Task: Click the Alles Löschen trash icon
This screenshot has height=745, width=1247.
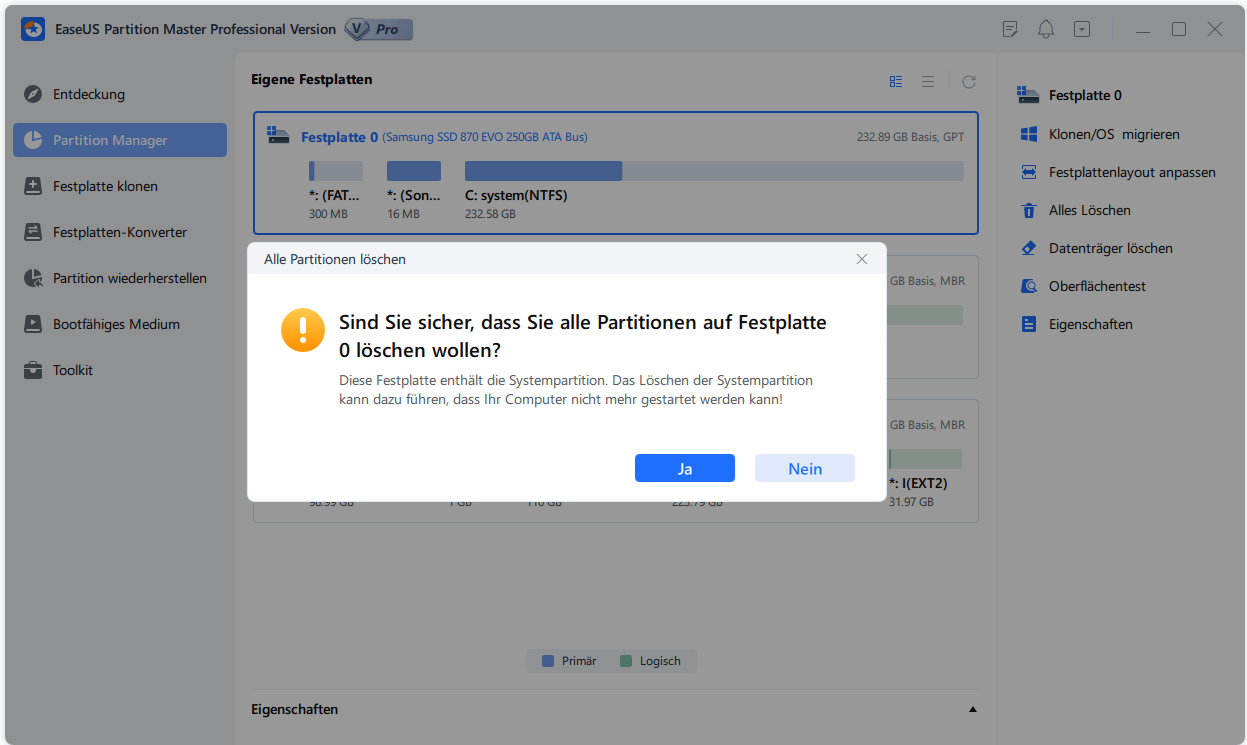Action: pyautogui.click(x=1029, y=210)
